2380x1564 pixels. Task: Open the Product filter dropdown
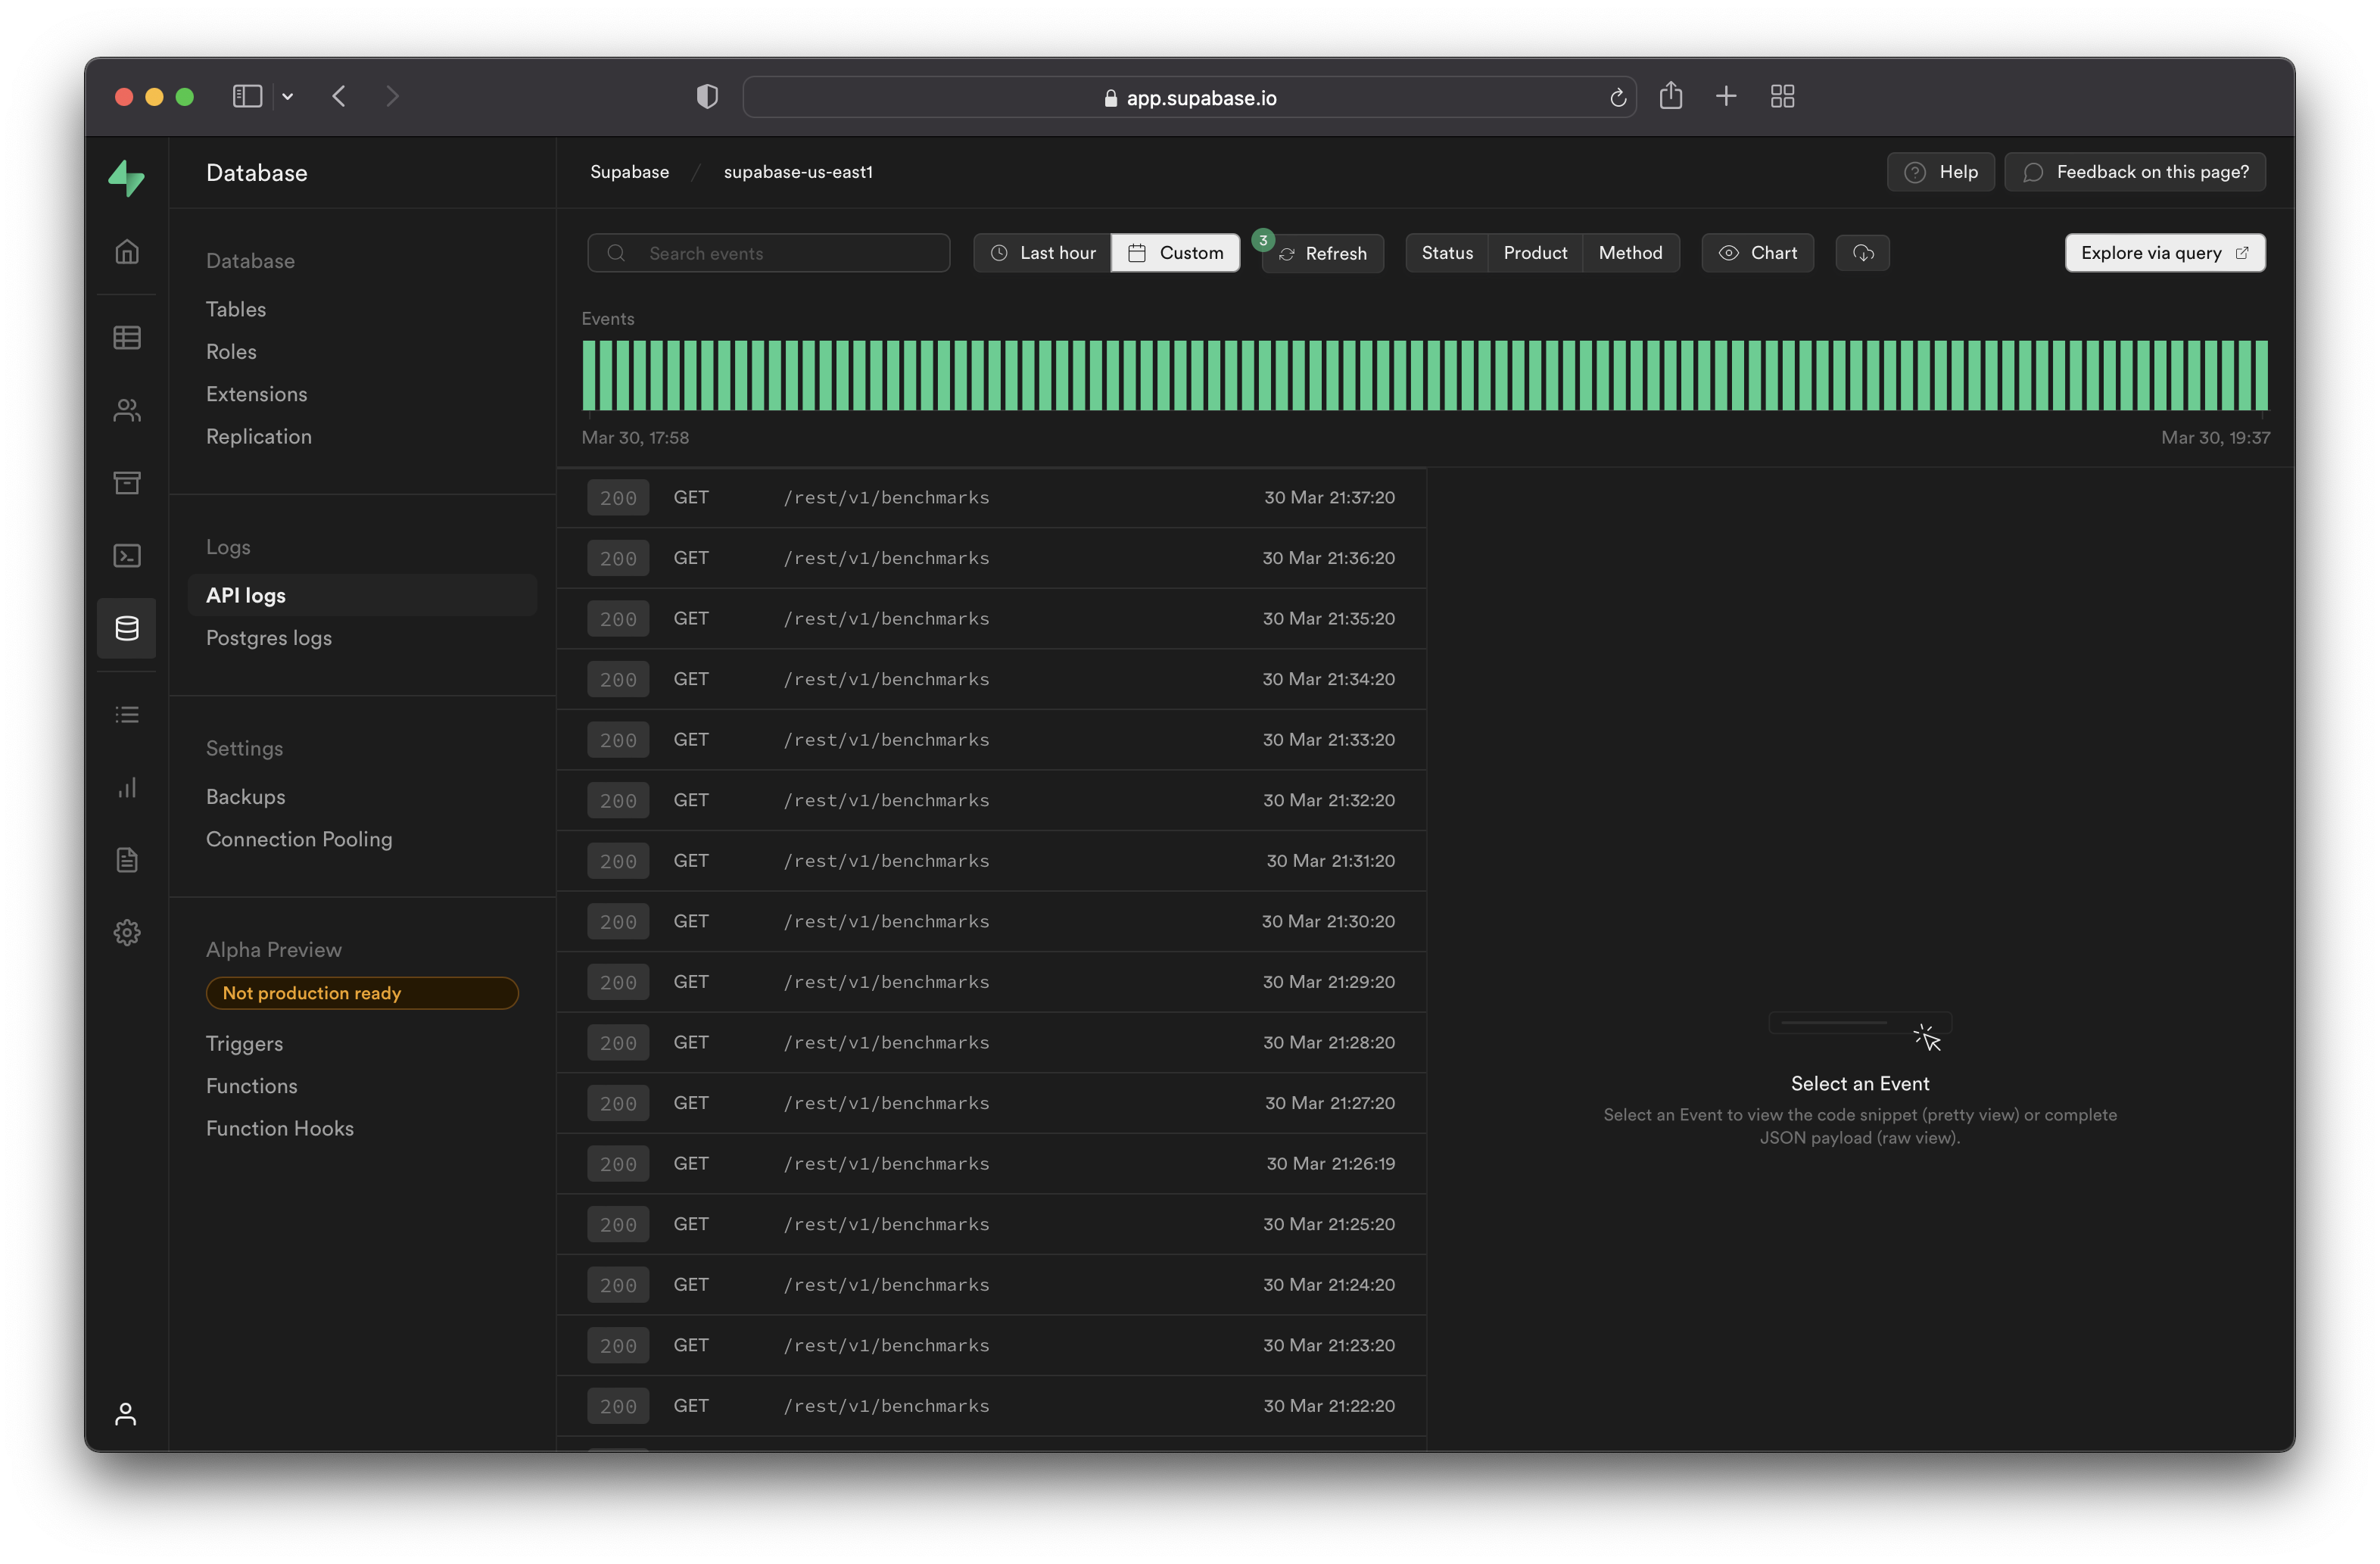pos(1535,253)
